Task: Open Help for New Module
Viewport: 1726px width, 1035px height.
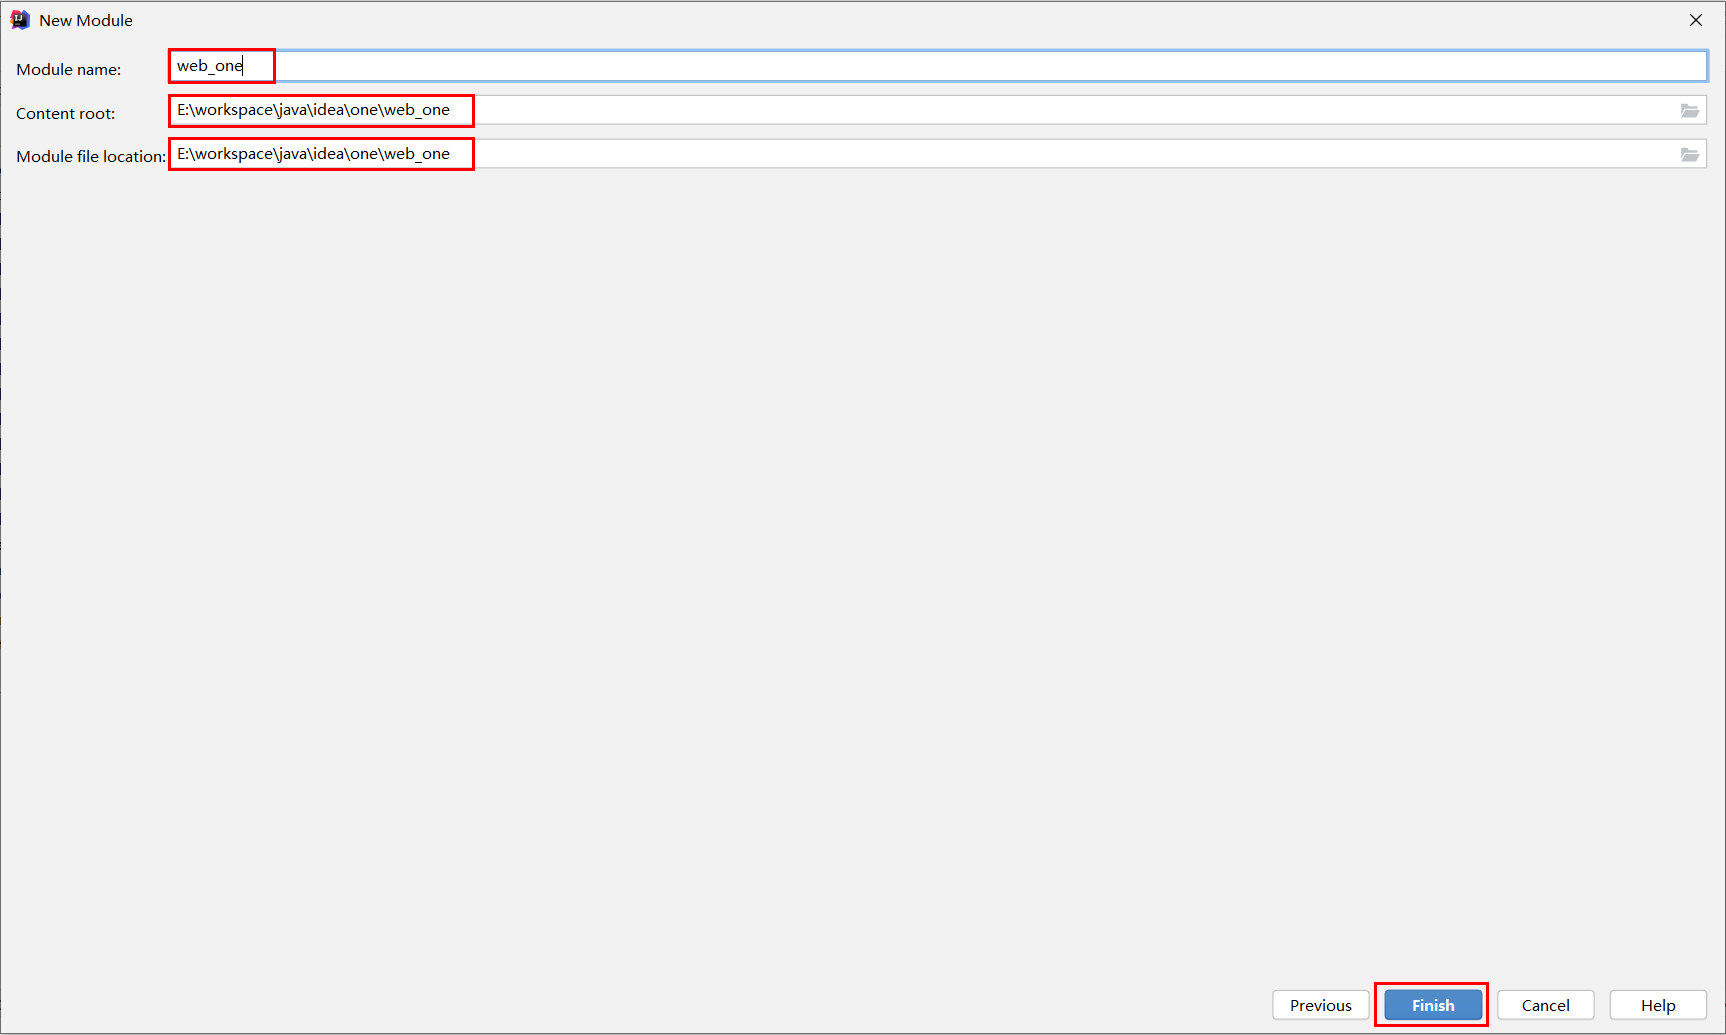Action: click(x=1657, y=1005)
